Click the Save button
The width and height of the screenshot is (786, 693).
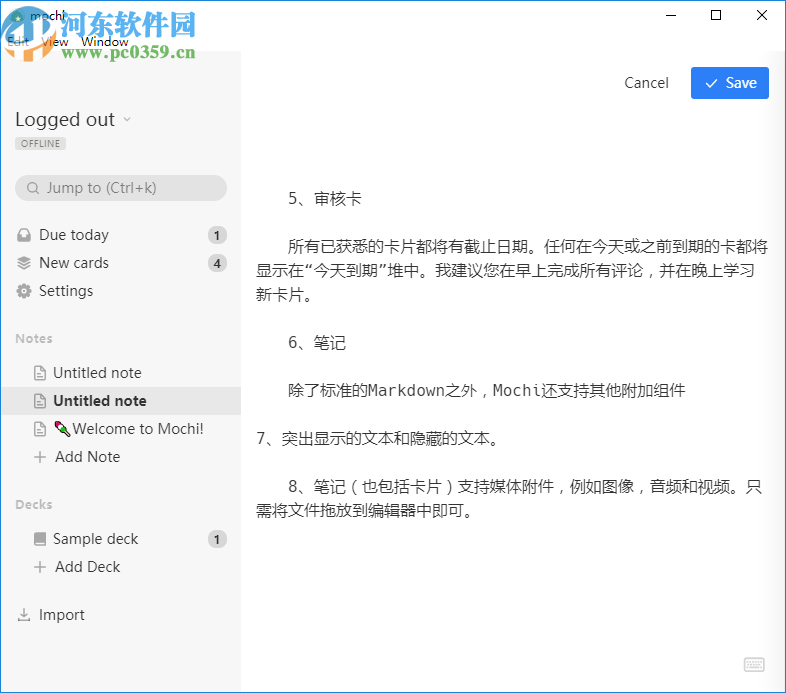point(729,83)
